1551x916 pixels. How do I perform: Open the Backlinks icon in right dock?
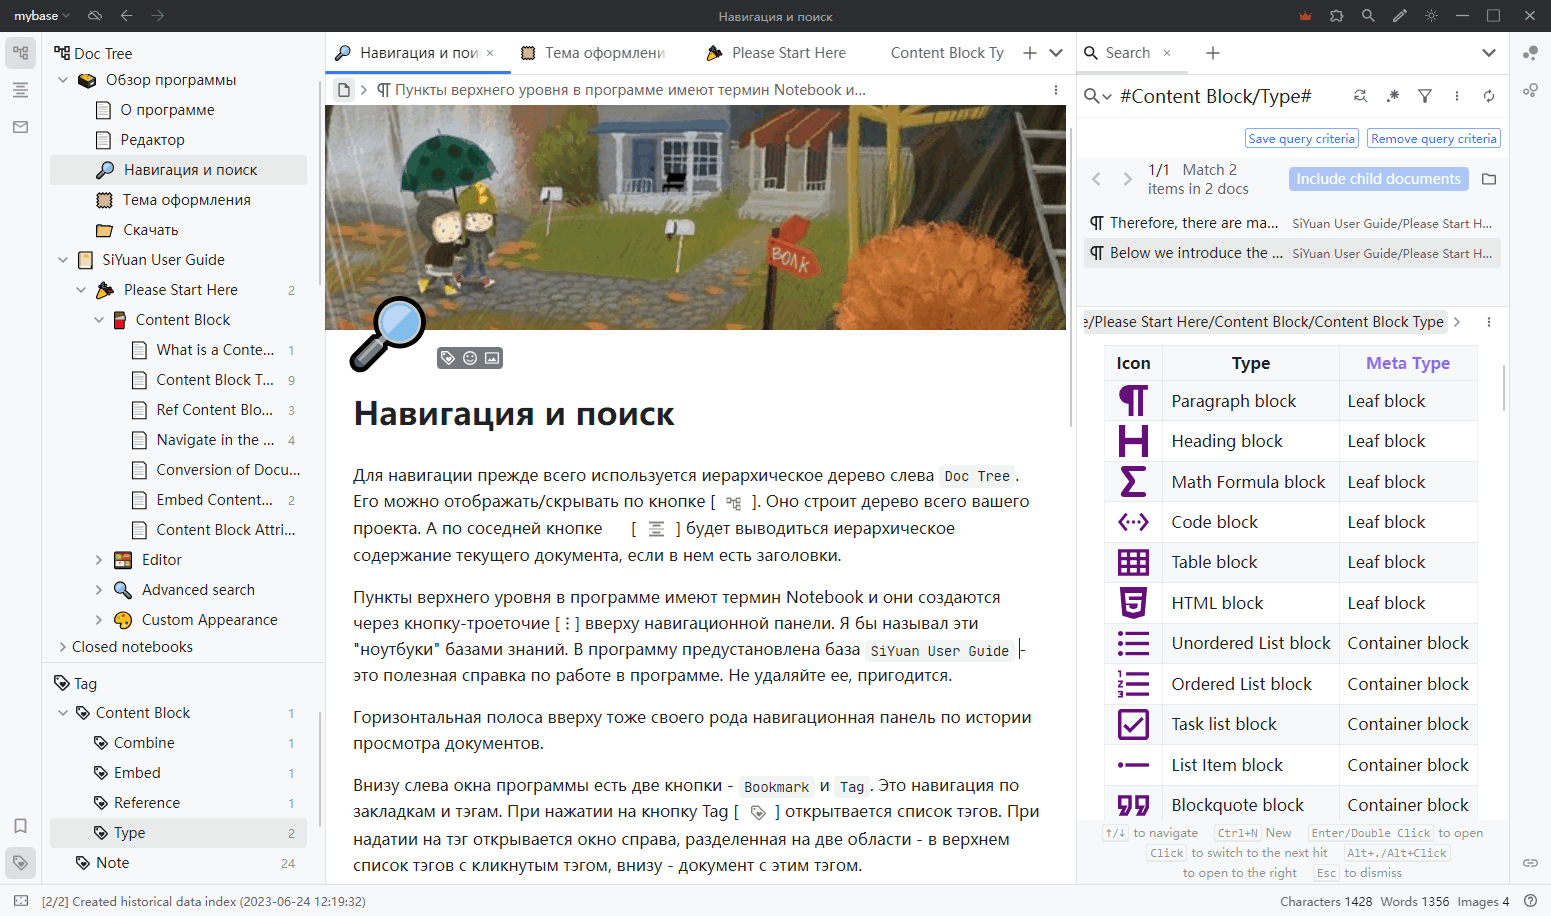(x=1530, y=862)
